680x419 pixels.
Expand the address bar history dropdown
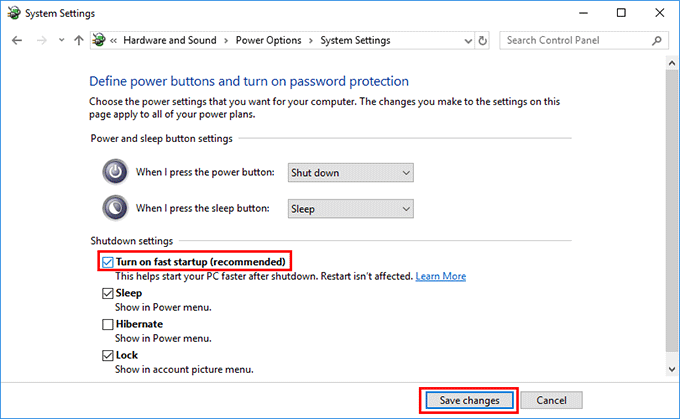468,41
